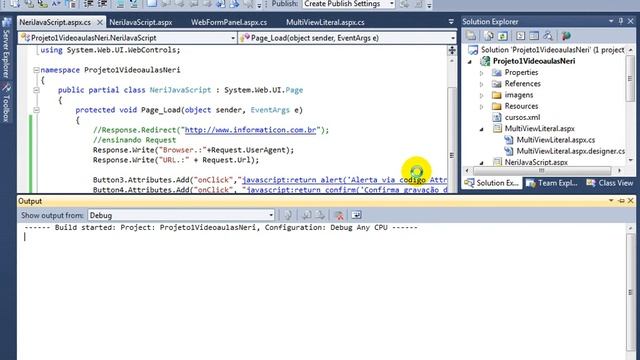This screenshot has width=640, height=360.
Task: Switch to NeriJavaScript.aspx tab
Action: [x=141, y=22]
